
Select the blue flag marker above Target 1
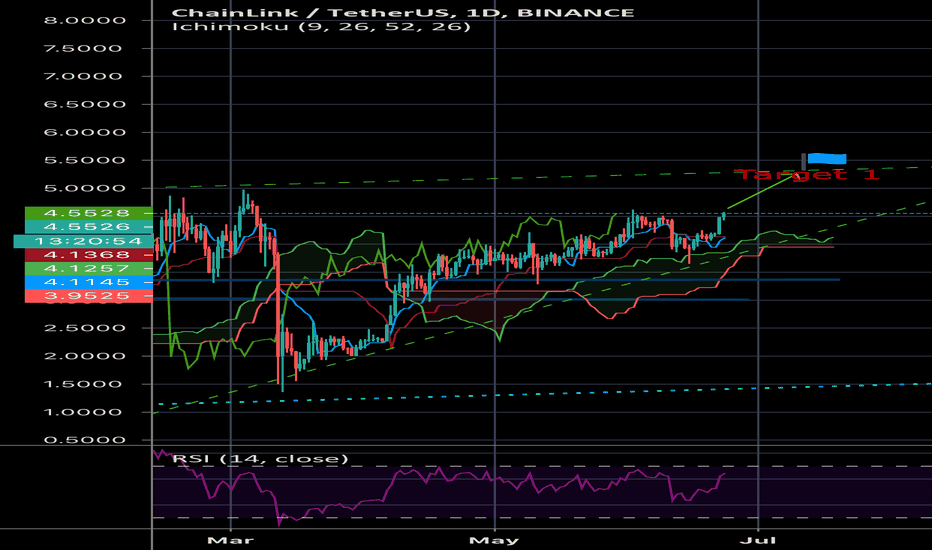pos(826,158)
